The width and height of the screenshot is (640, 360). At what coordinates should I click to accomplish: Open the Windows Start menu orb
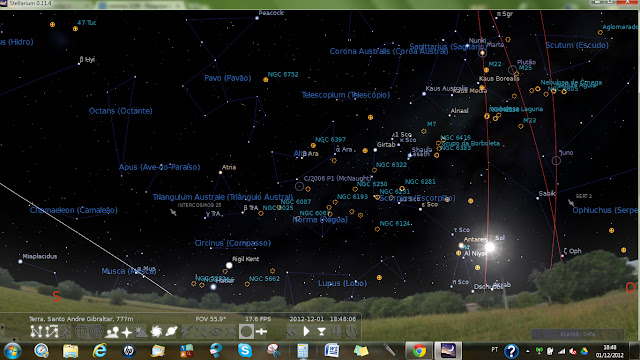click(x=12, y=351)
